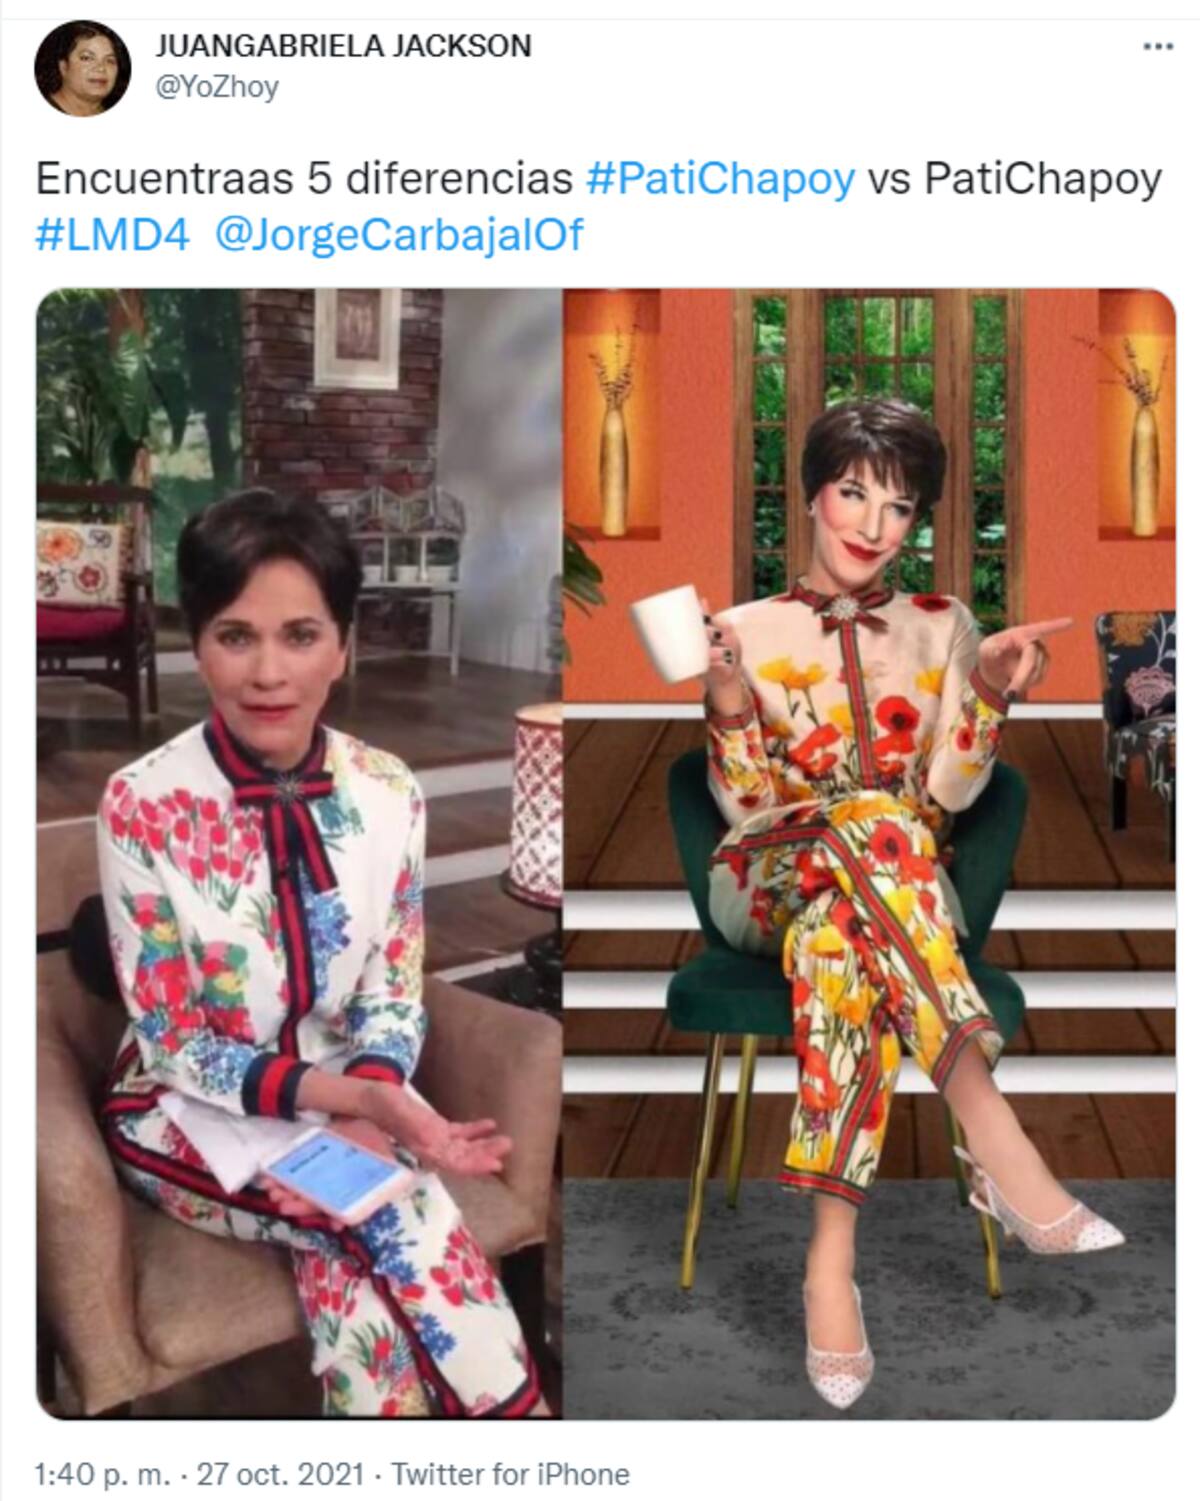Open the @JorgeCarbajalOf mention

tap(399, 236)
